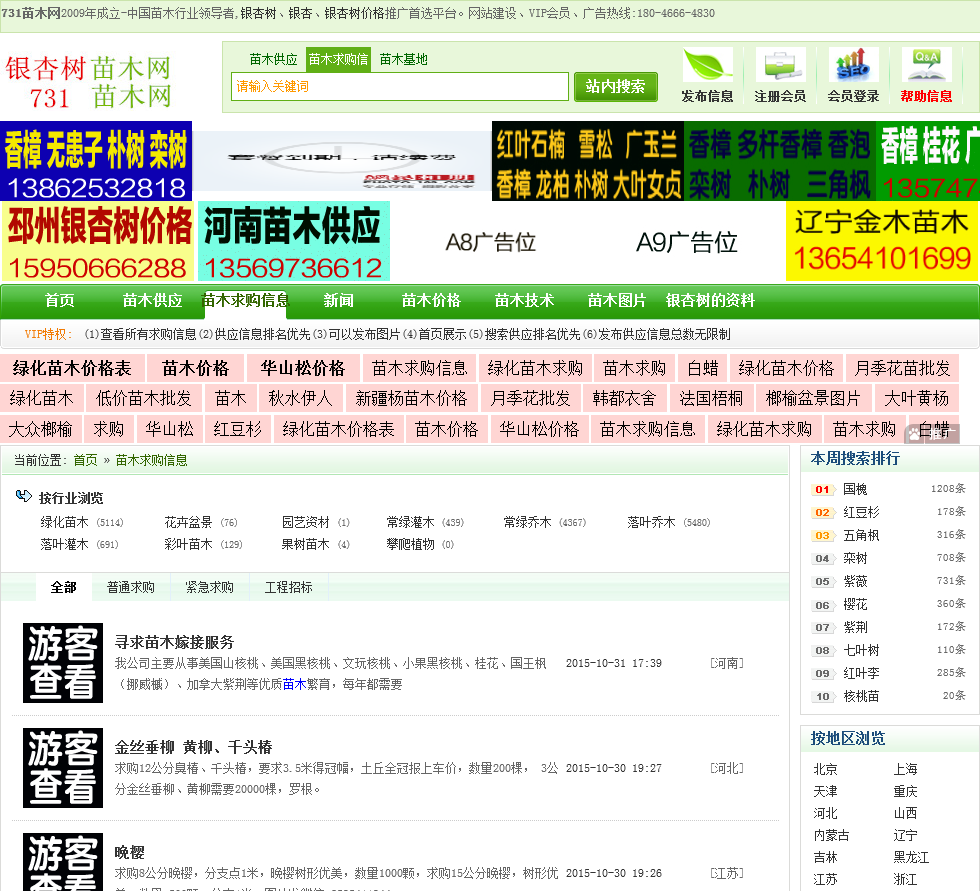
Task: Click the 银杏树苗木网 731 site logo
Action: [x=88, y=82]
